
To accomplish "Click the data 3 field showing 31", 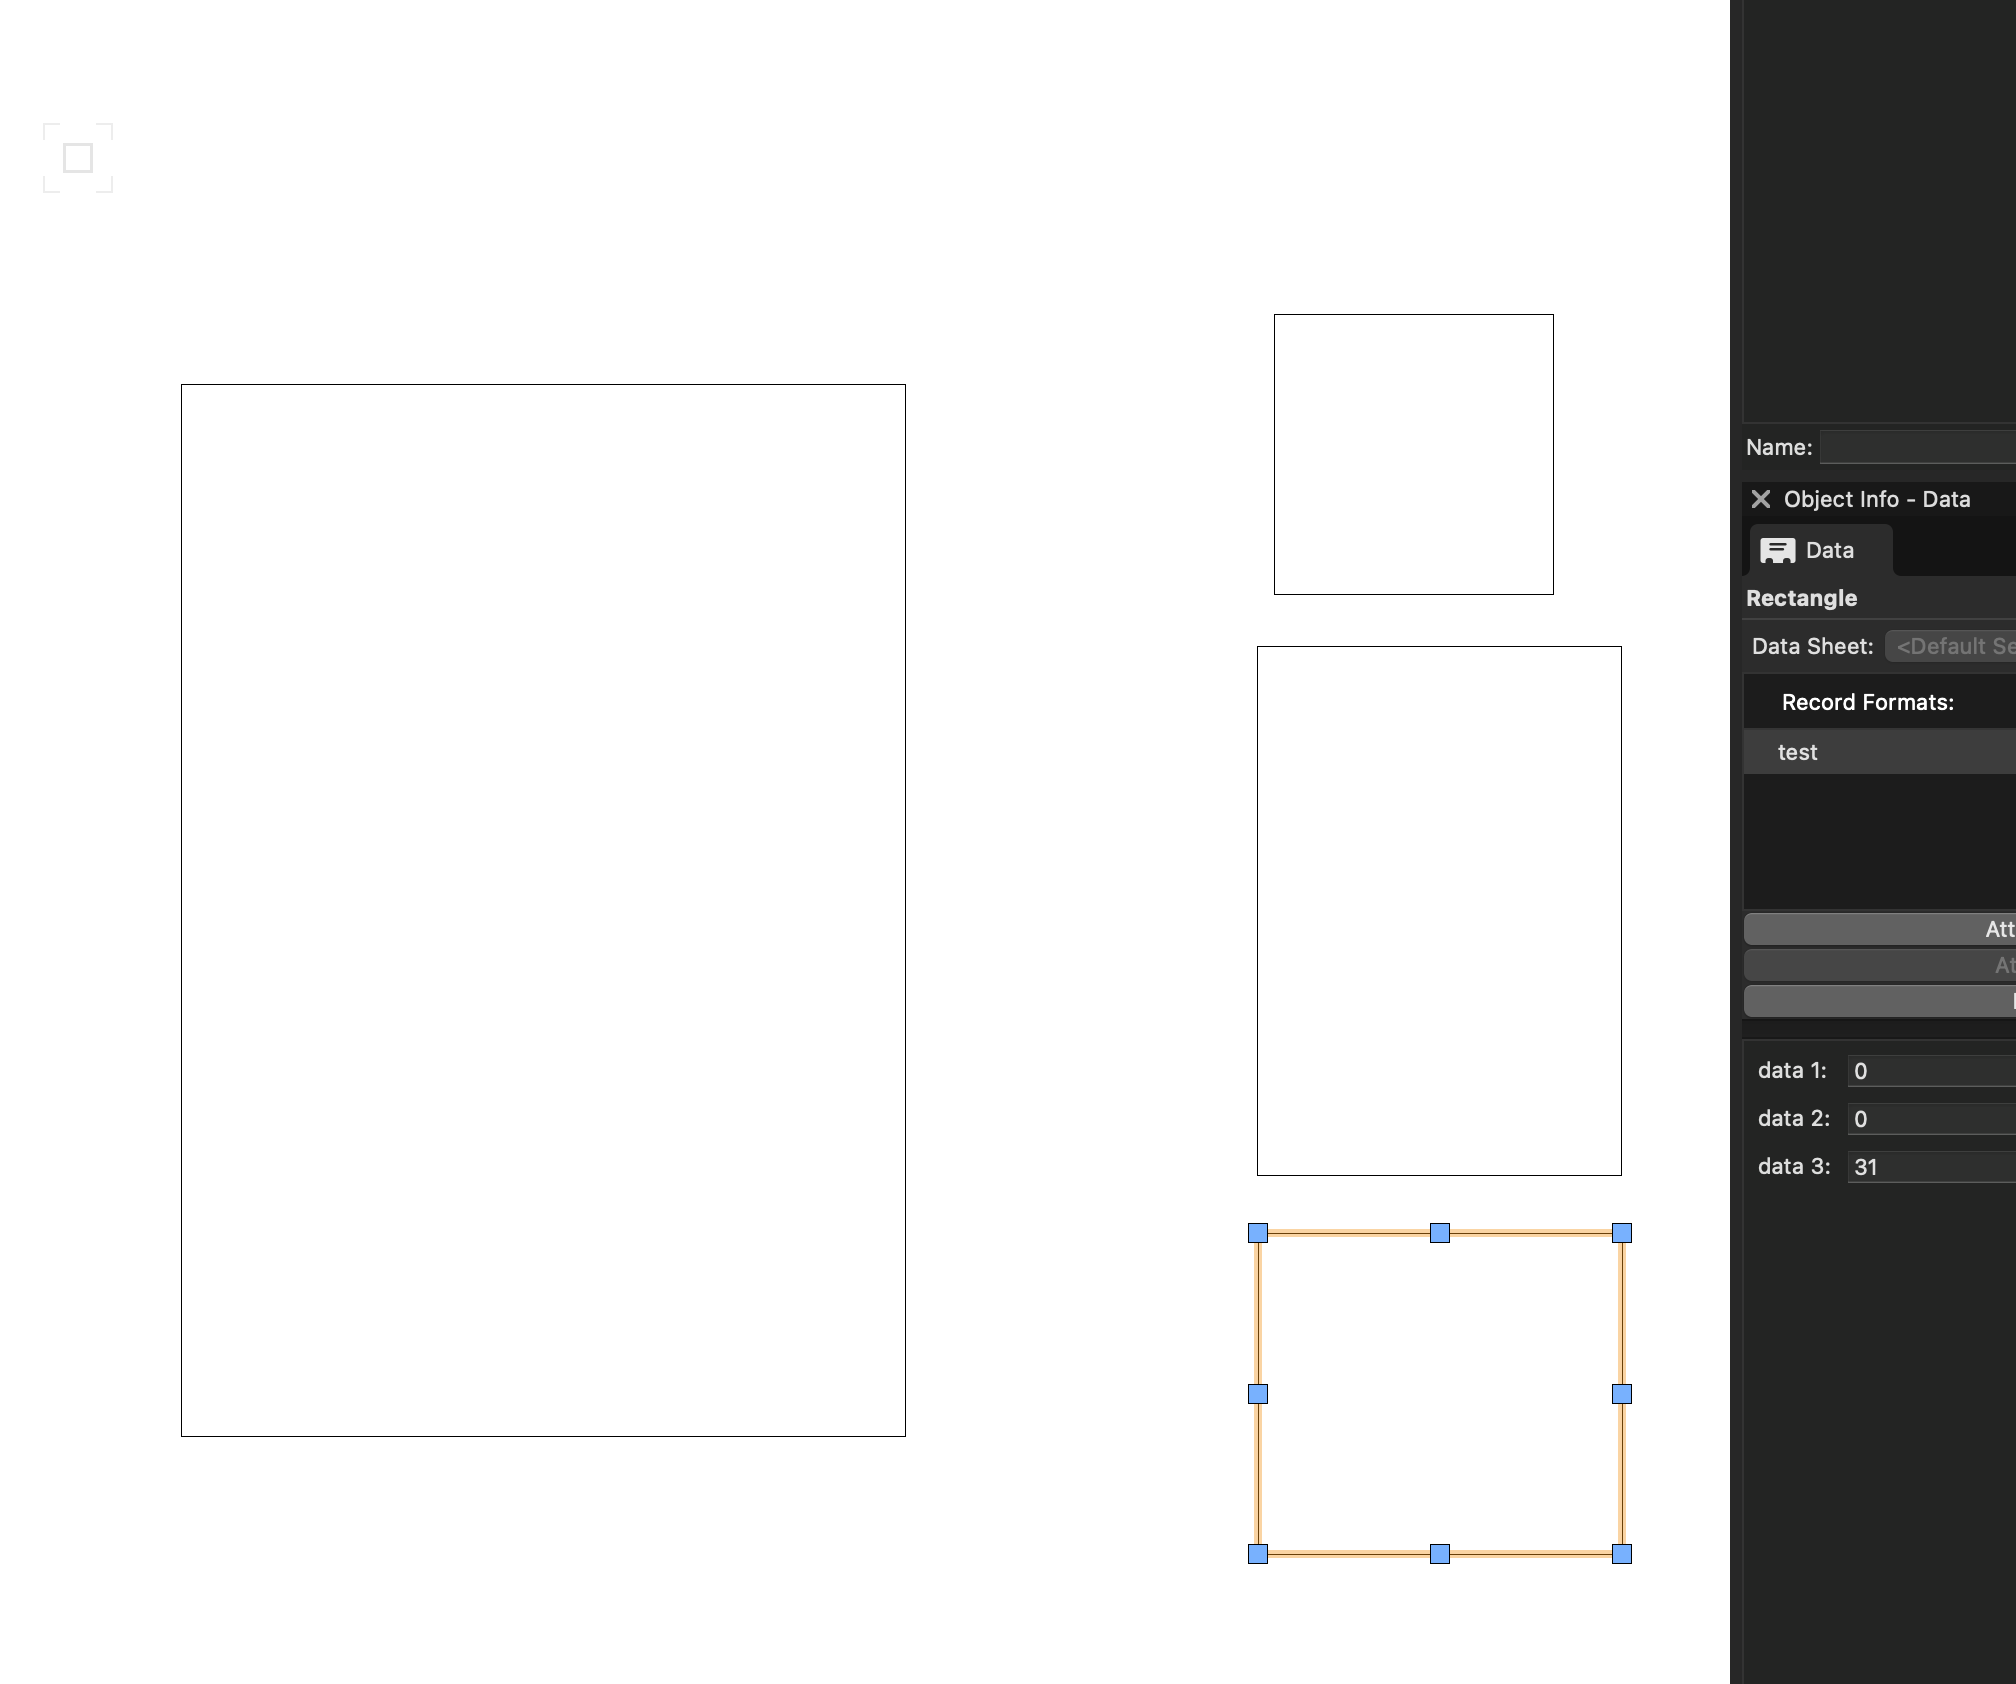I will [1930, 1167].
